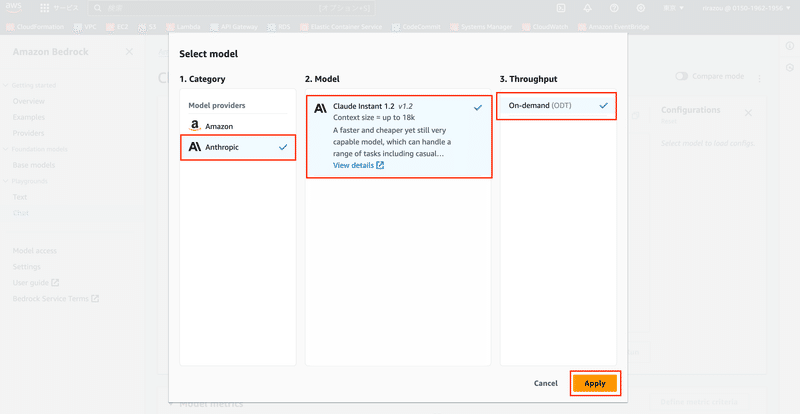Open the AWS services grid icon
The image size is (800, 414).
45,8
